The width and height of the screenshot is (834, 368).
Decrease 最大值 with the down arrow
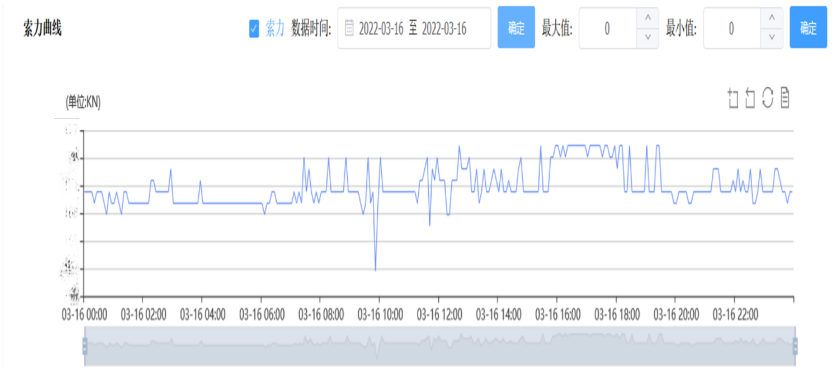coord(647,38)
